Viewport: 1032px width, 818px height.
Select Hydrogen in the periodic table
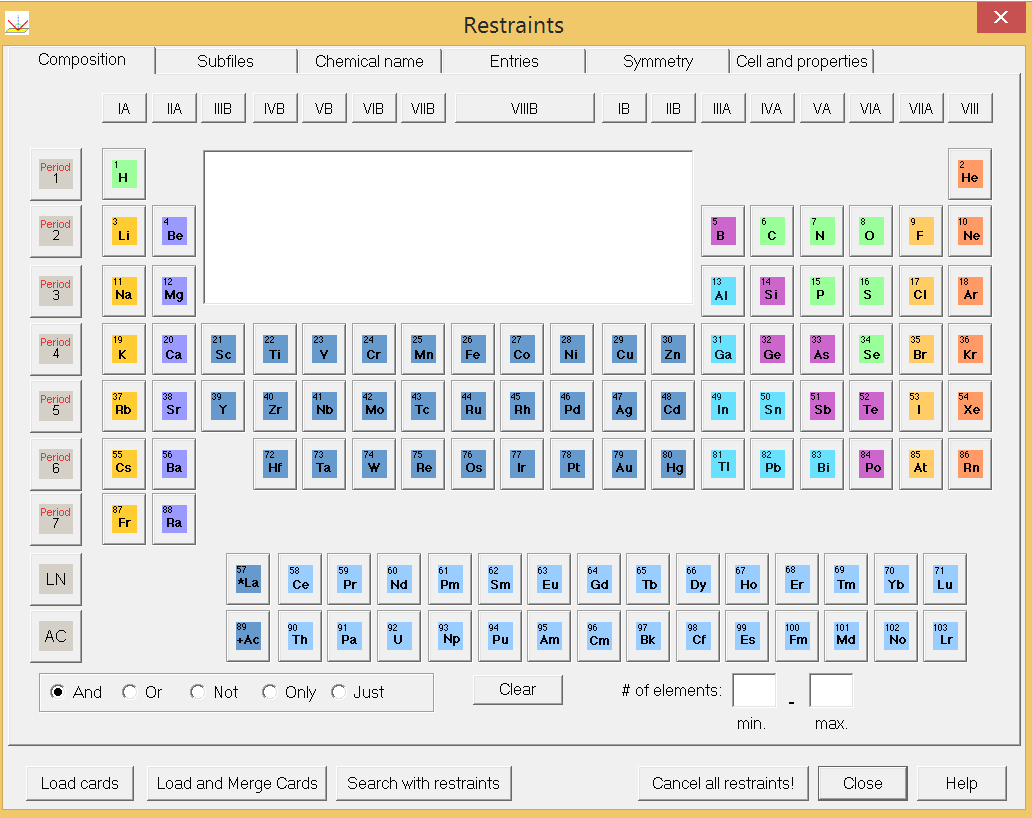click(x=123, y=174)
